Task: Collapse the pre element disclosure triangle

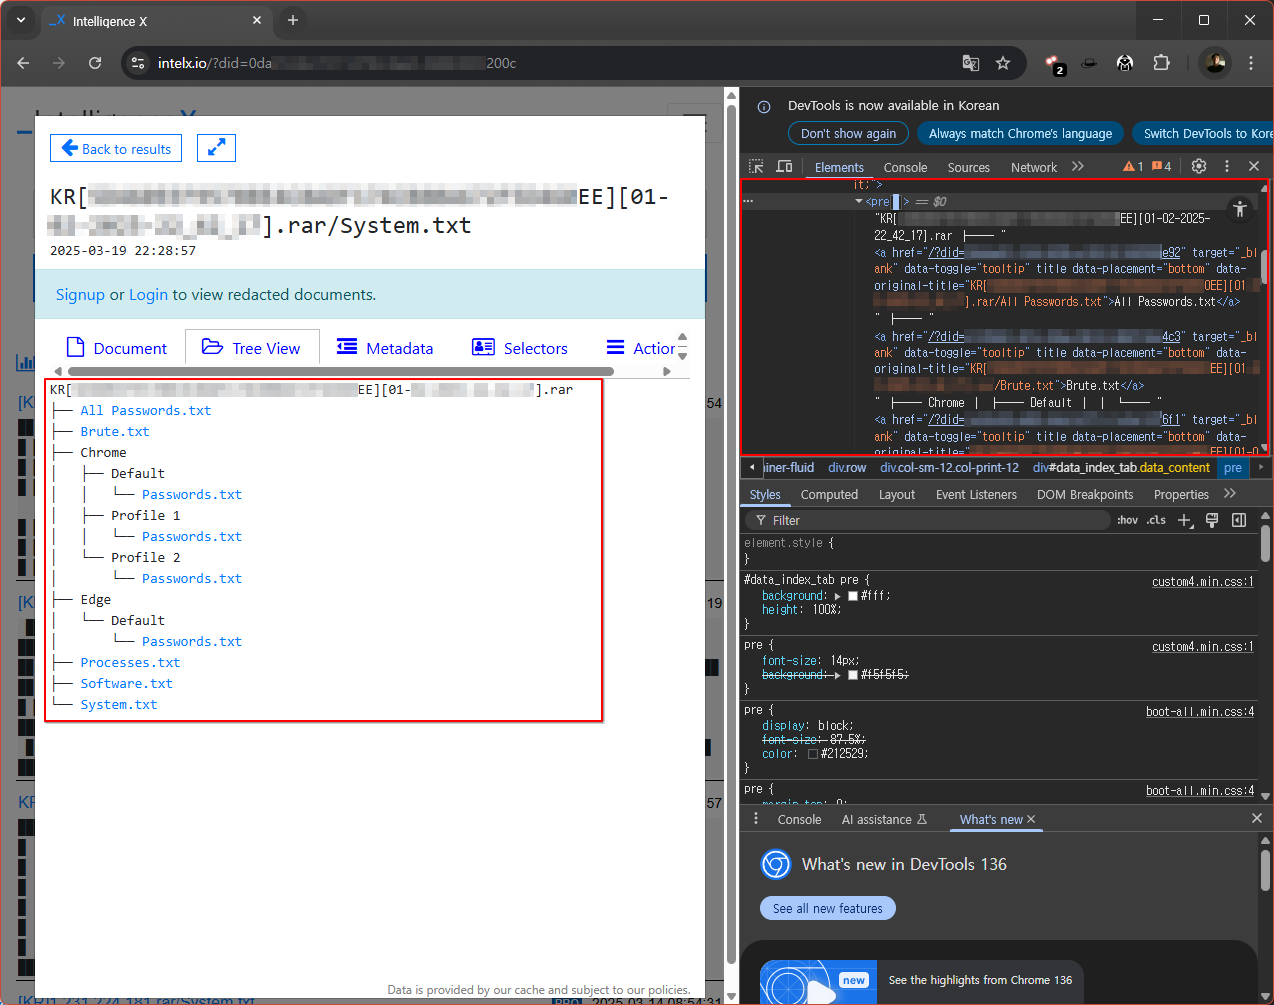Action: [859, 202]
